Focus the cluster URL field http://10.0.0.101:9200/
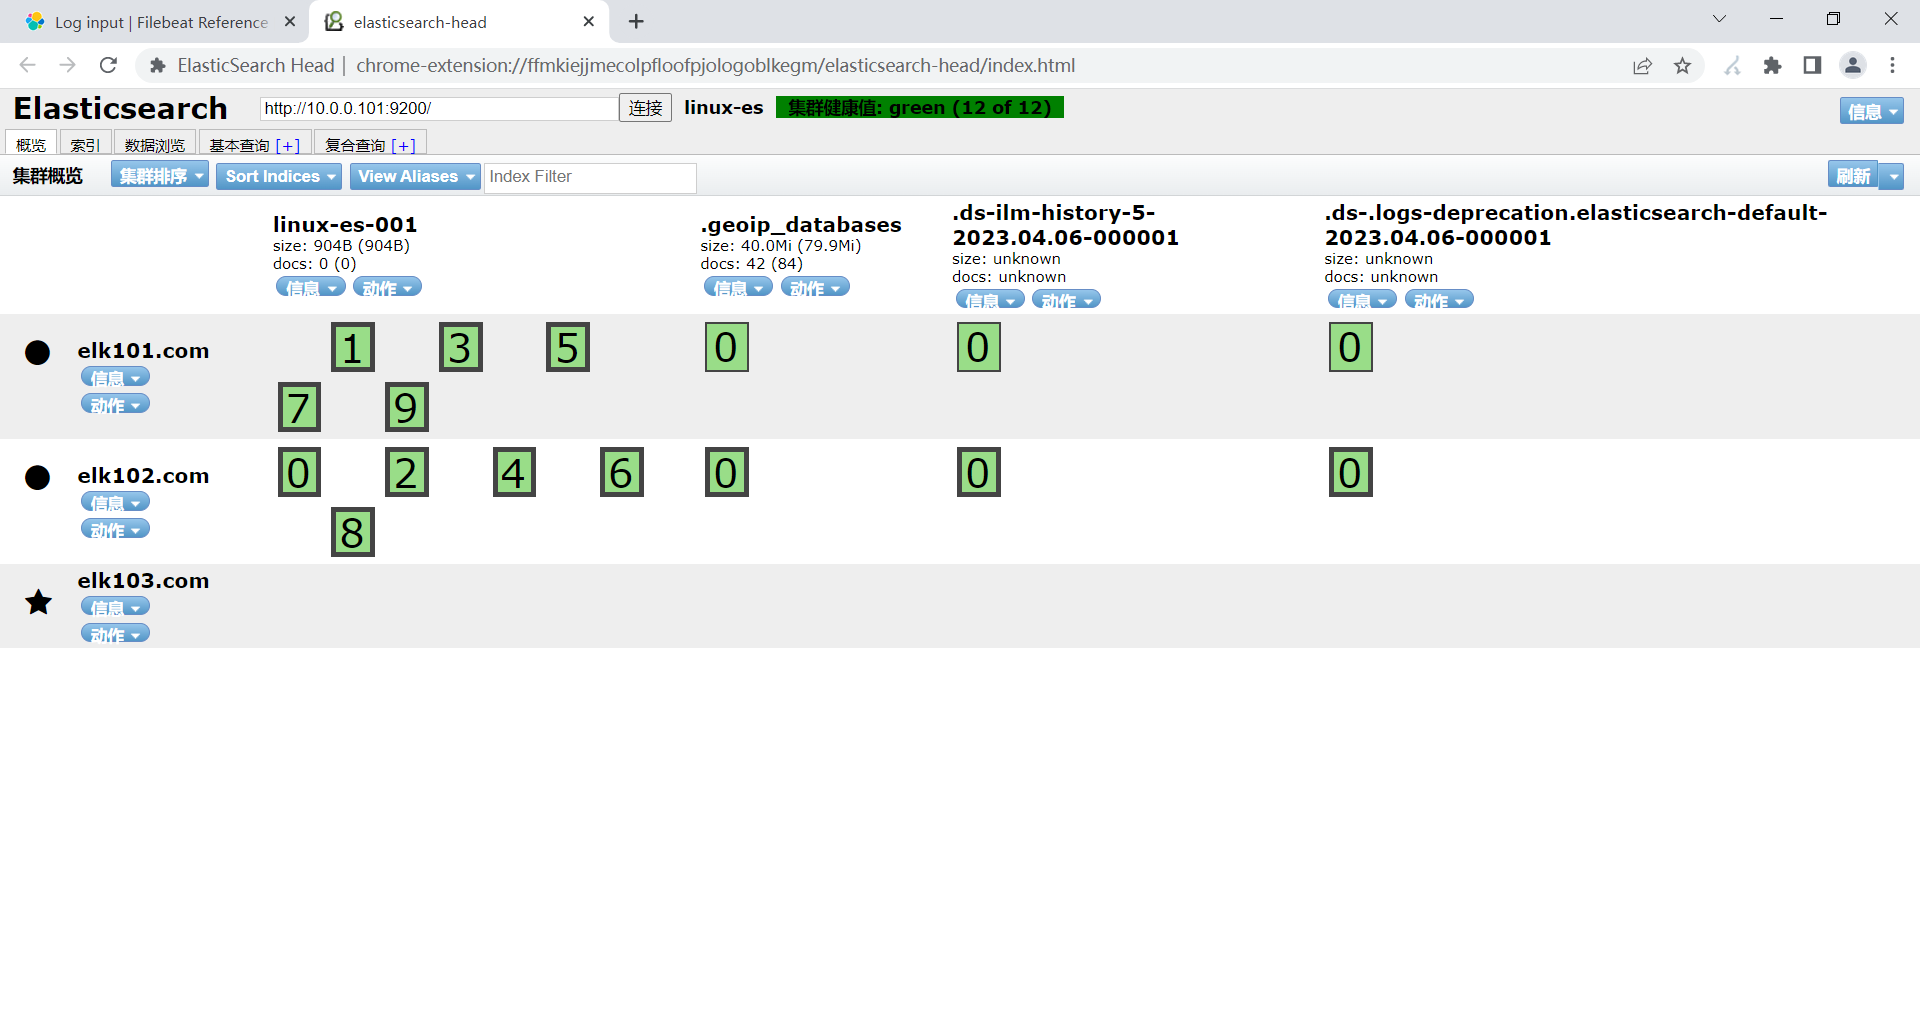 coord(439,108)
